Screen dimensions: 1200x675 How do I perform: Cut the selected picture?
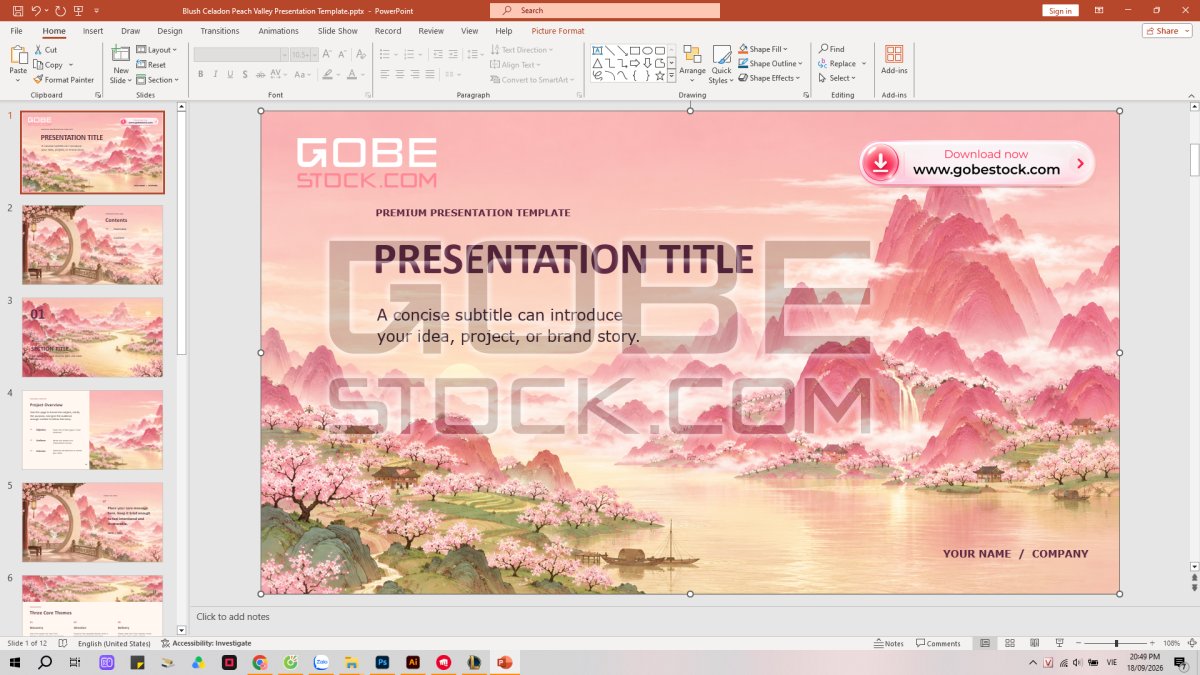click(45, 49)
